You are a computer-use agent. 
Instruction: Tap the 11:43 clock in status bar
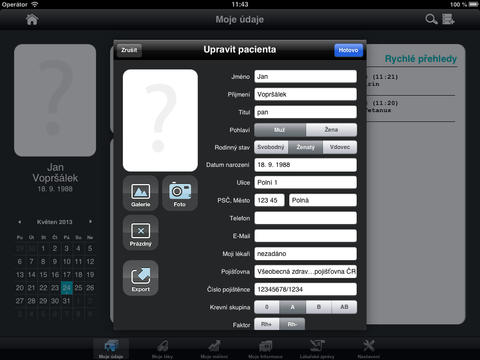pos(240,4)
